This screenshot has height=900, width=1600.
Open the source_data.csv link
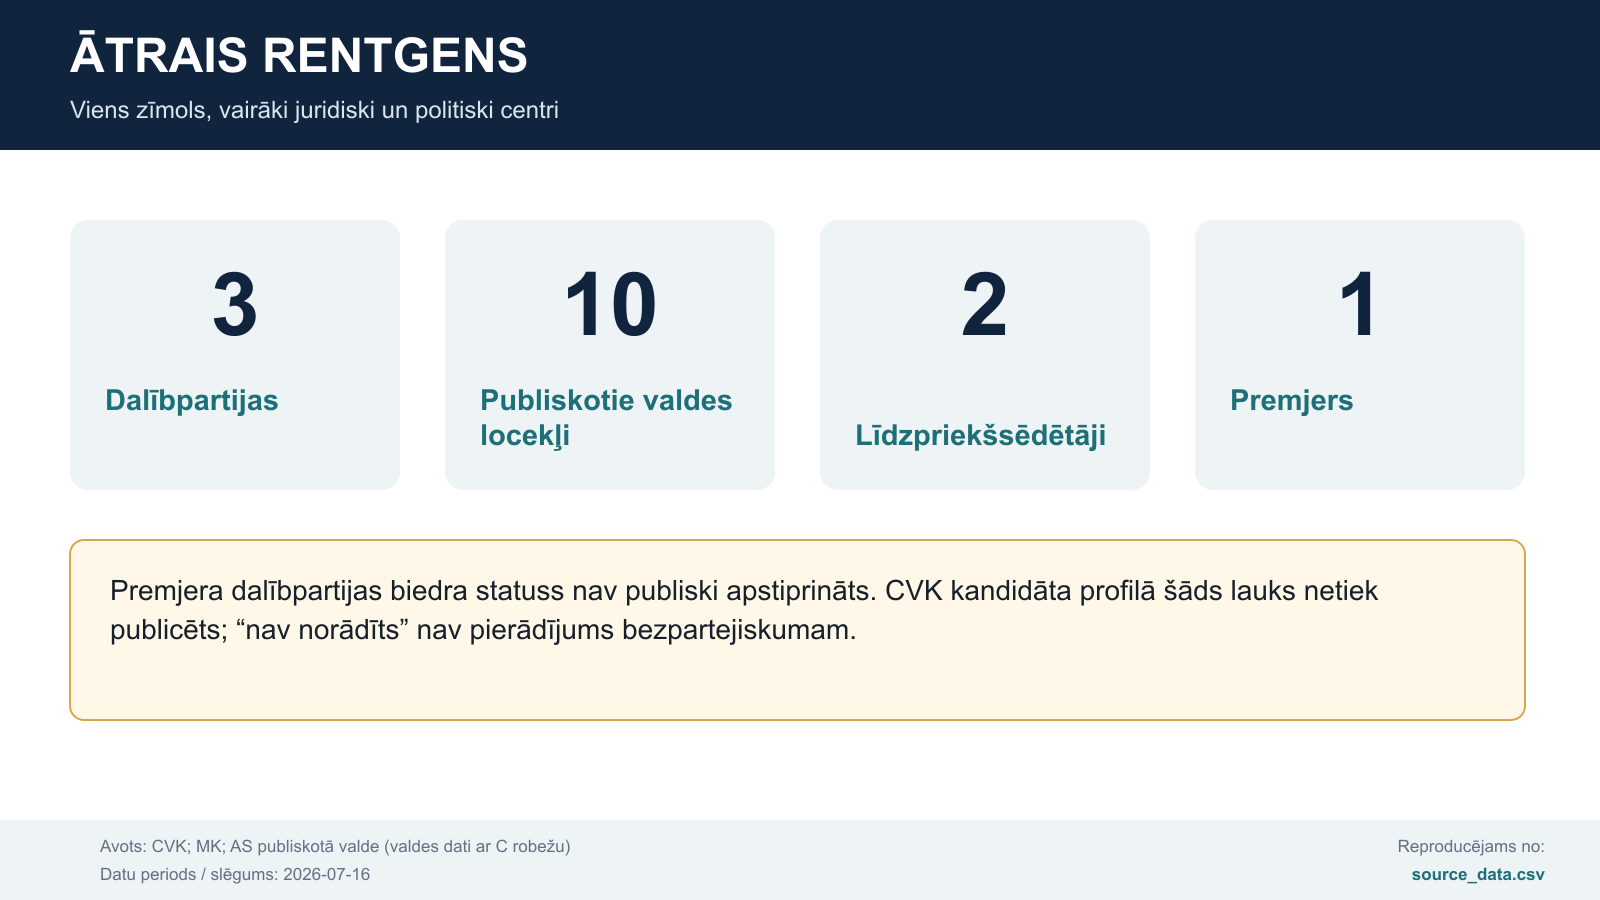(x=1478, y=874)
